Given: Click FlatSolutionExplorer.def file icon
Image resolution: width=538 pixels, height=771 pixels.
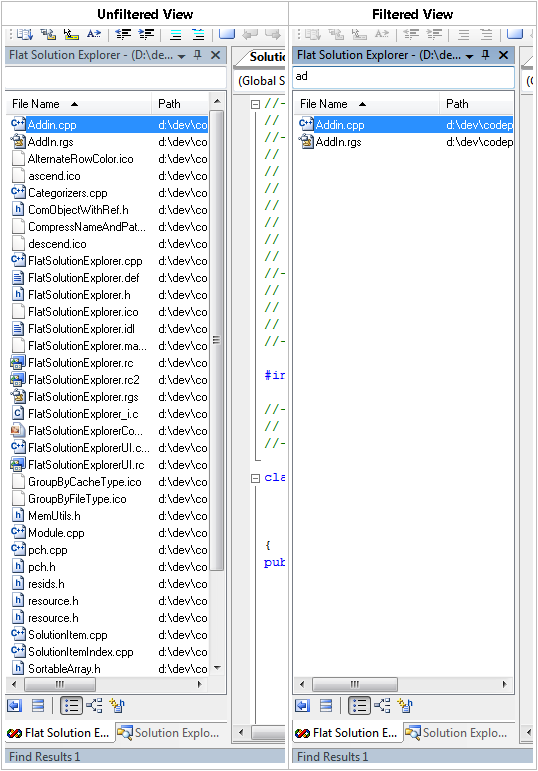Looking at the screenshot, I should click(x=18, y=277).
